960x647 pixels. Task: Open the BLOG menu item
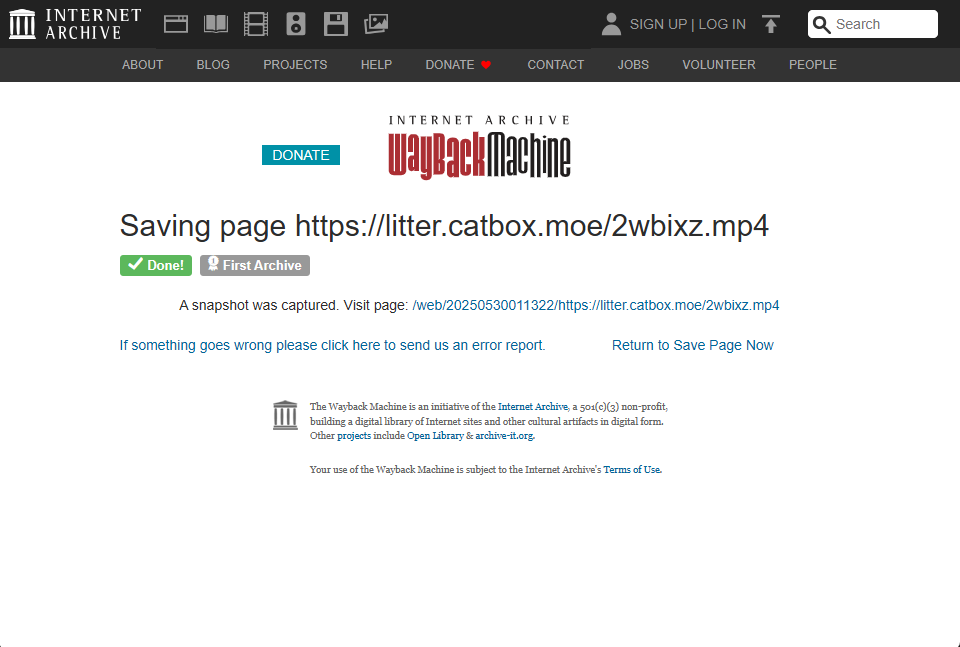click(213, 65)
